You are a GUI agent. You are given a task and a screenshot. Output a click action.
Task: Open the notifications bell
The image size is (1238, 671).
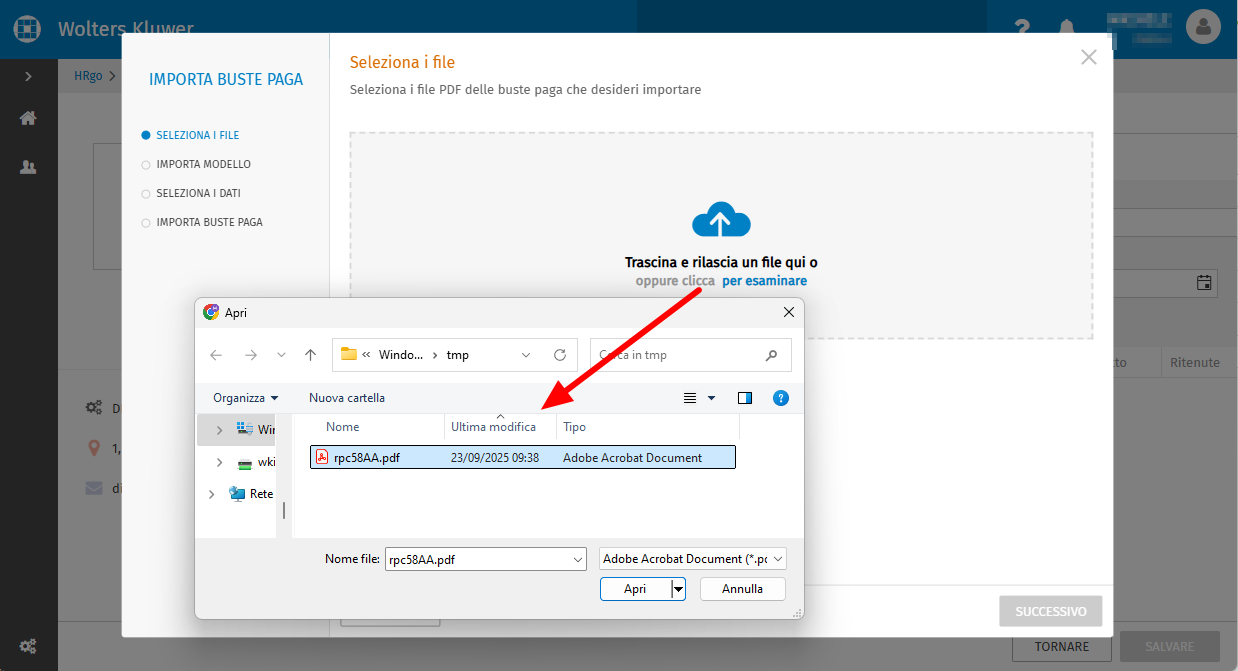1068,28
